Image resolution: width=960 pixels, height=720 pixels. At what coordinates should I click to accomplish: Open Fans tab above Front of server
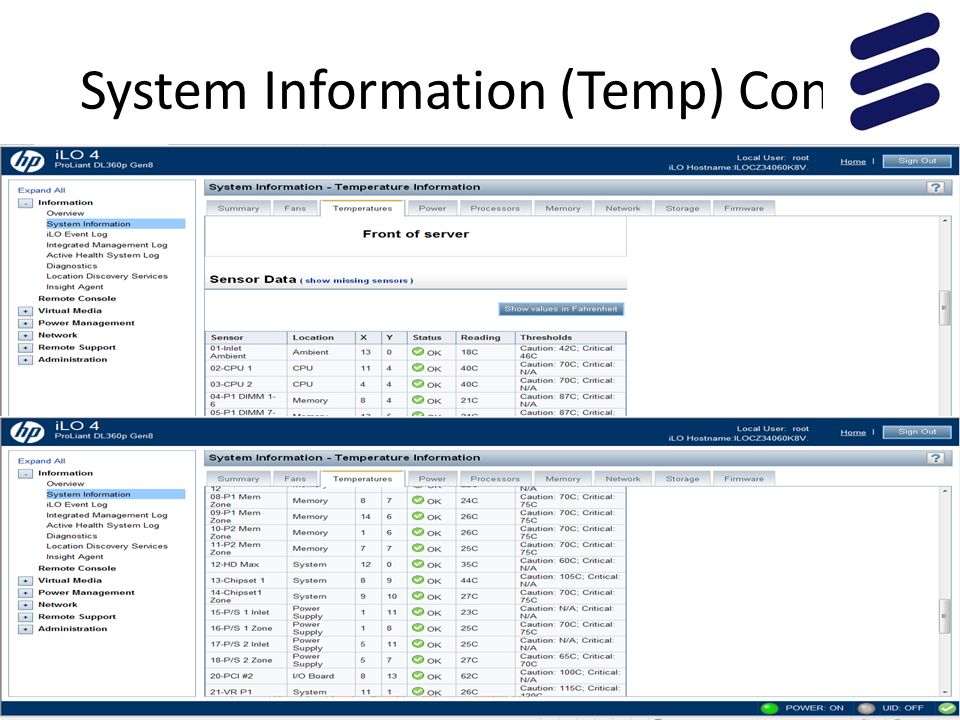click(294, 208)
